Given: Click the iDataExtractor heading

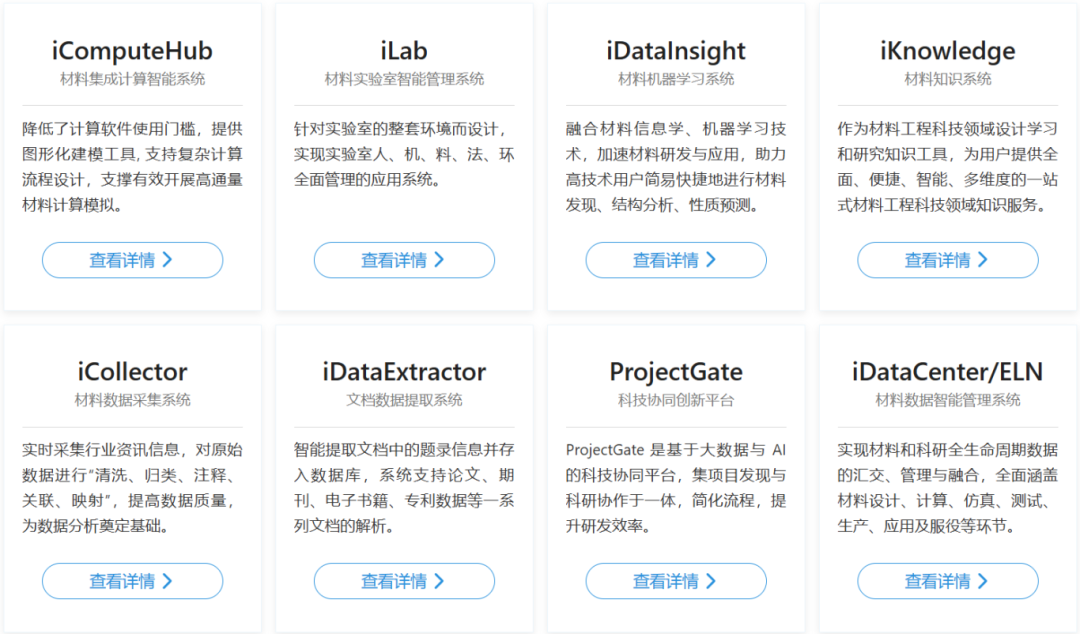Looking at the screenshot, I should (x=404, y=372).
